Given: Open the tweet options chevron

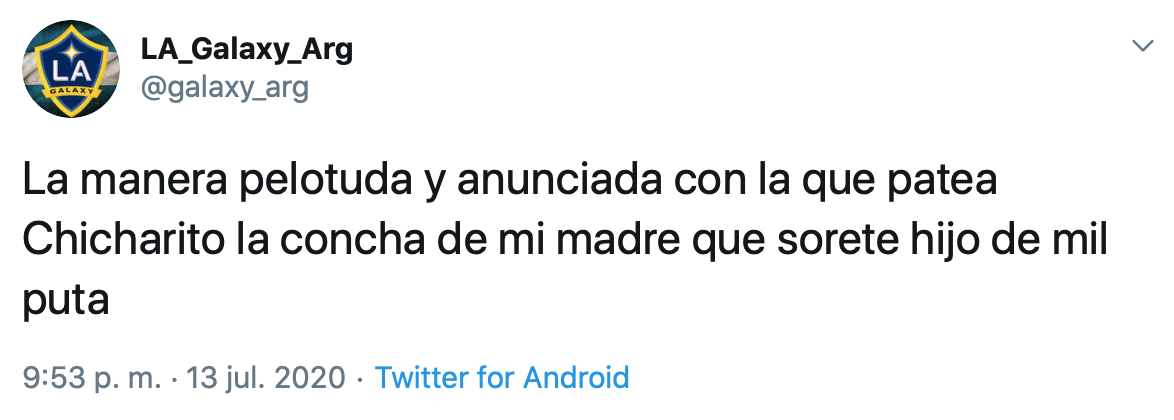Looking at the screenshot, I should point(1140,47).
